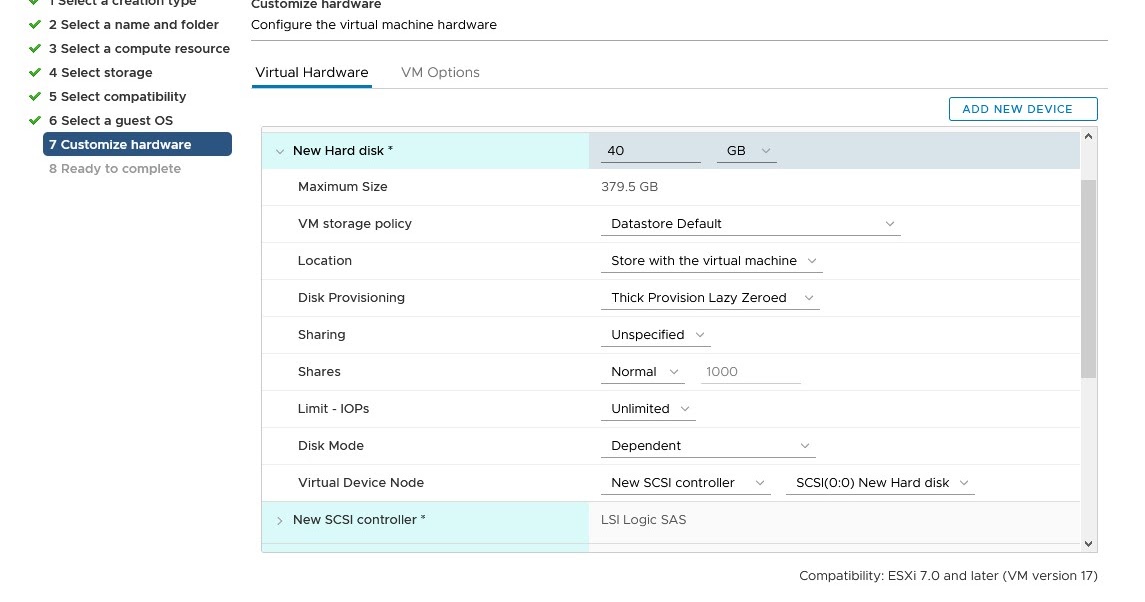The height and width of the screenshot is (602, 1145).
Task: Go to step 5 Select compatibility
Action: 120,96
